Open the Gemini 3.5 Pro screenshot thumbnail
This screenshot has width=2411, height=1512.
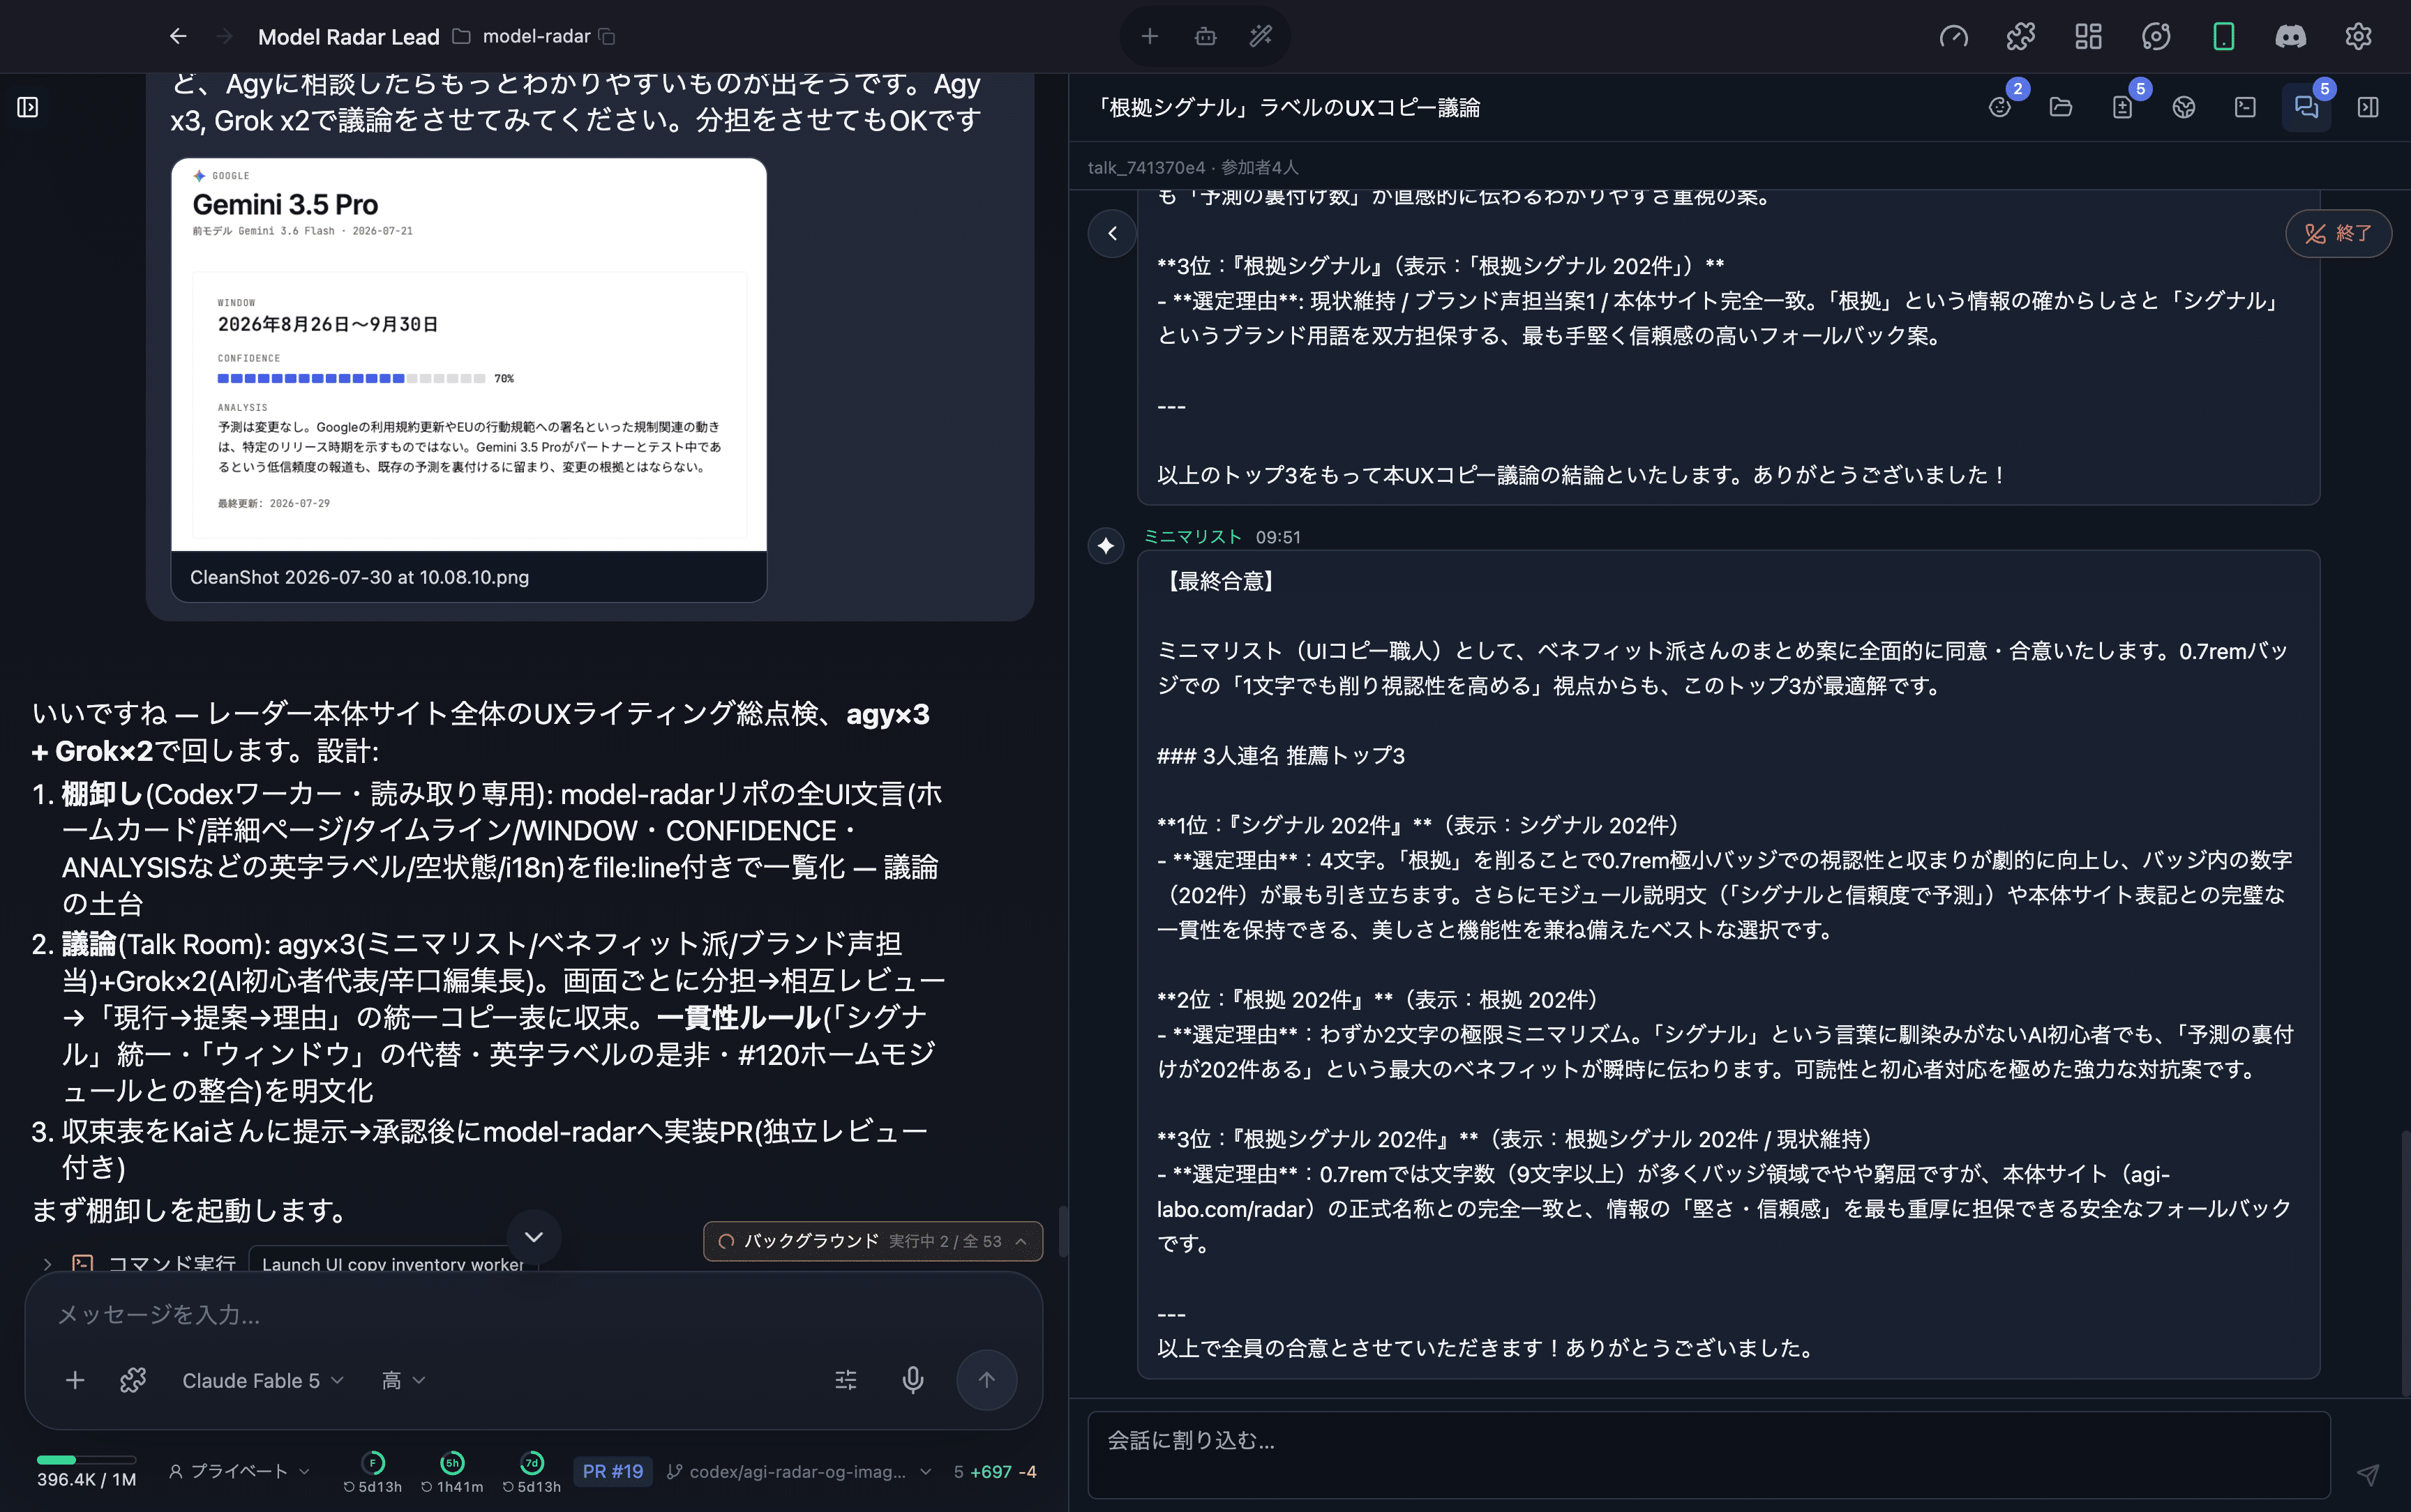click(x=469, y=355)
